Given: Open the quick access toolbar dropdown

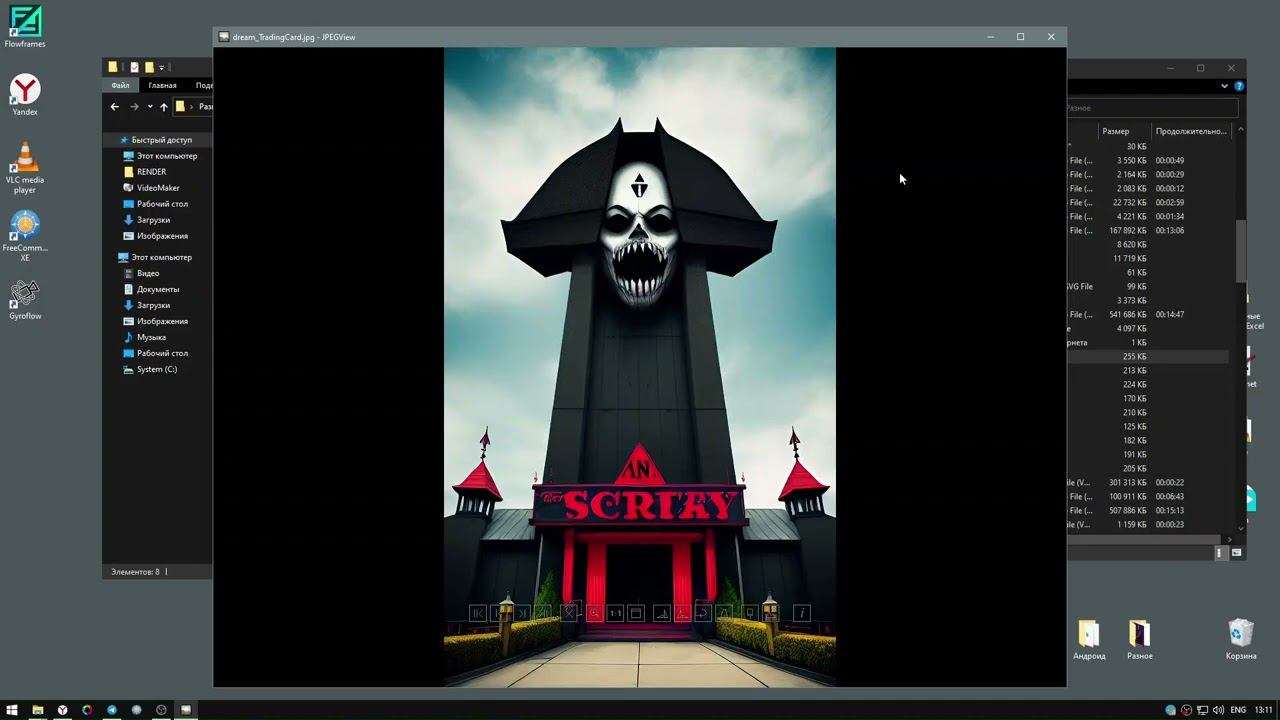Looking at the screenshot, I should pyautogui.click(x=162, y=68).
